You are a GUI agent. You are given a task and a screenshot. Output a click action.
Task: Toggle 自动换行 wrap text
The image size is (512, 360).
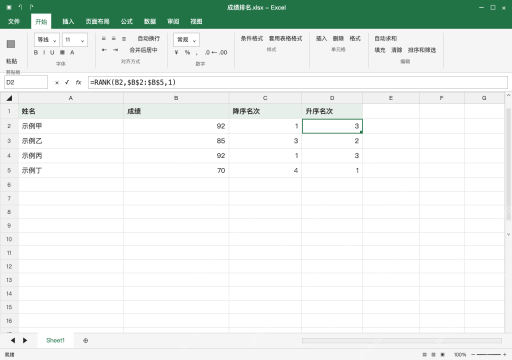tap(149, 38)
